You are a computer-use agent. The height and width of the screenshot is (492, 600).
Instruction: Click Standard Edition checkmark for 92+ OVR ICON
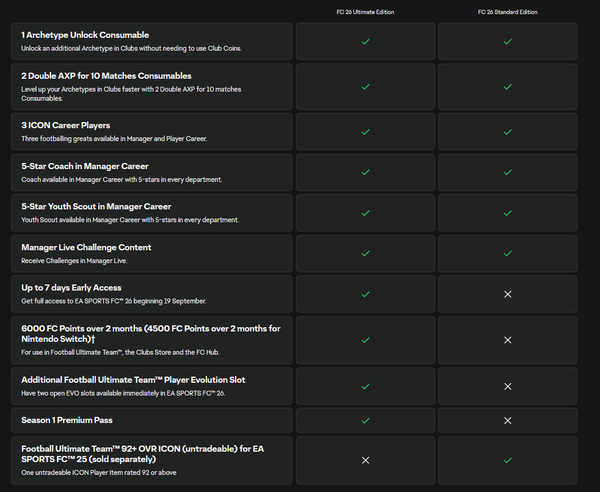coord(507,460)
